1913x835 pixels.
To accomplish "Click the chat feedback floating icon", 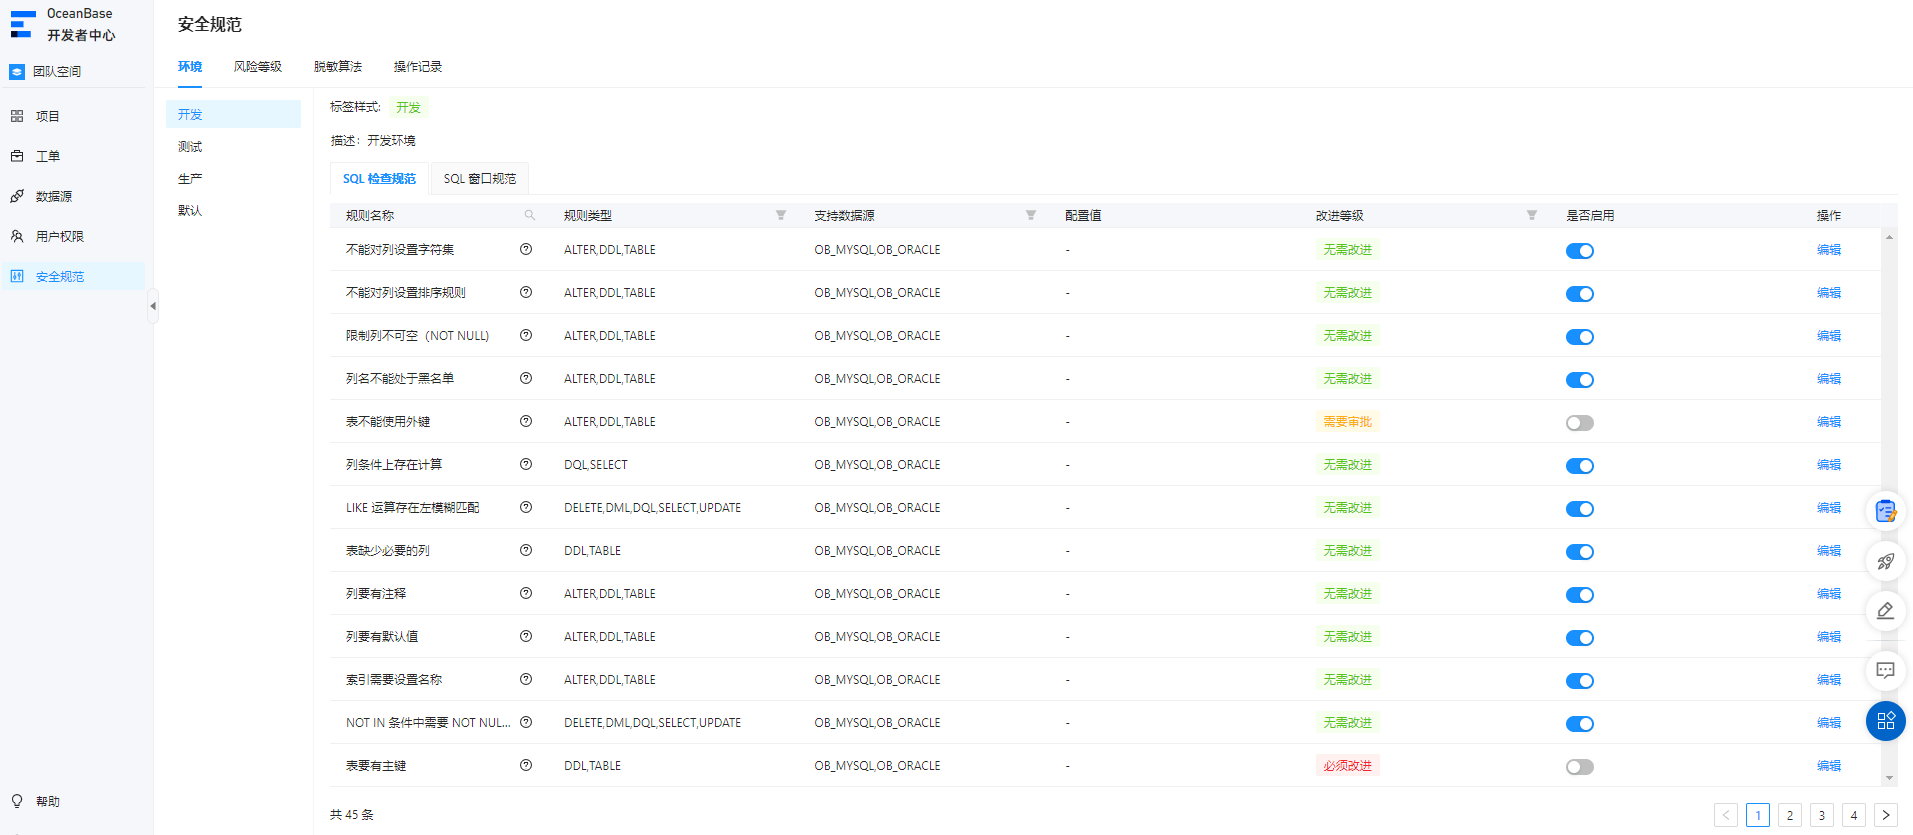I will click(x=1885, y=670).
